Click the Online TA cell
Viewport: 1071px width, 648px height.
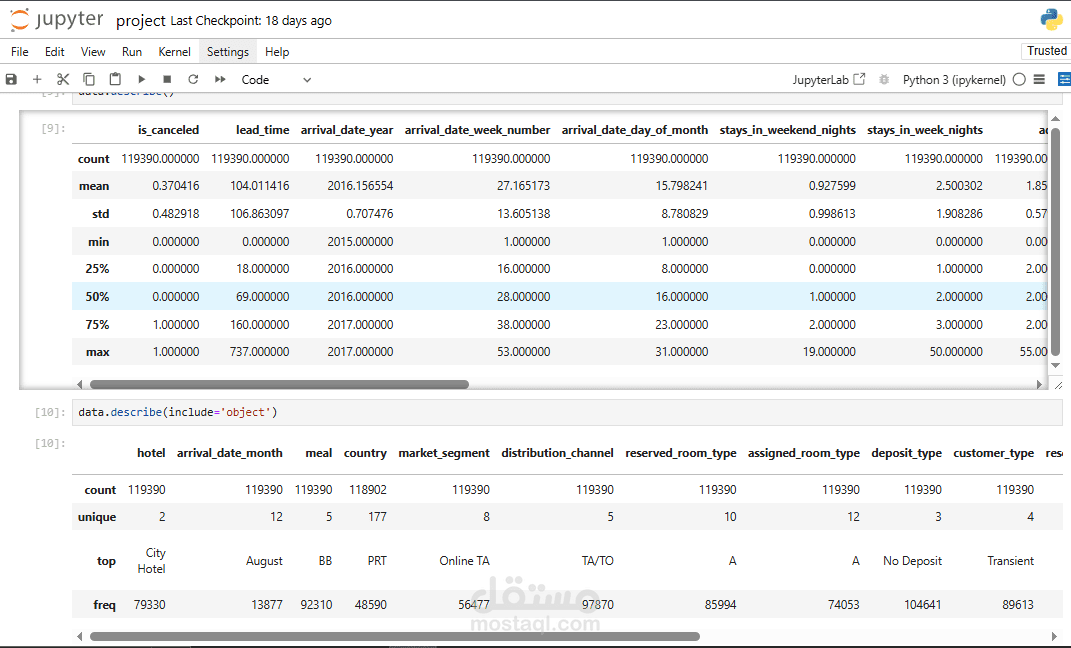464,561
